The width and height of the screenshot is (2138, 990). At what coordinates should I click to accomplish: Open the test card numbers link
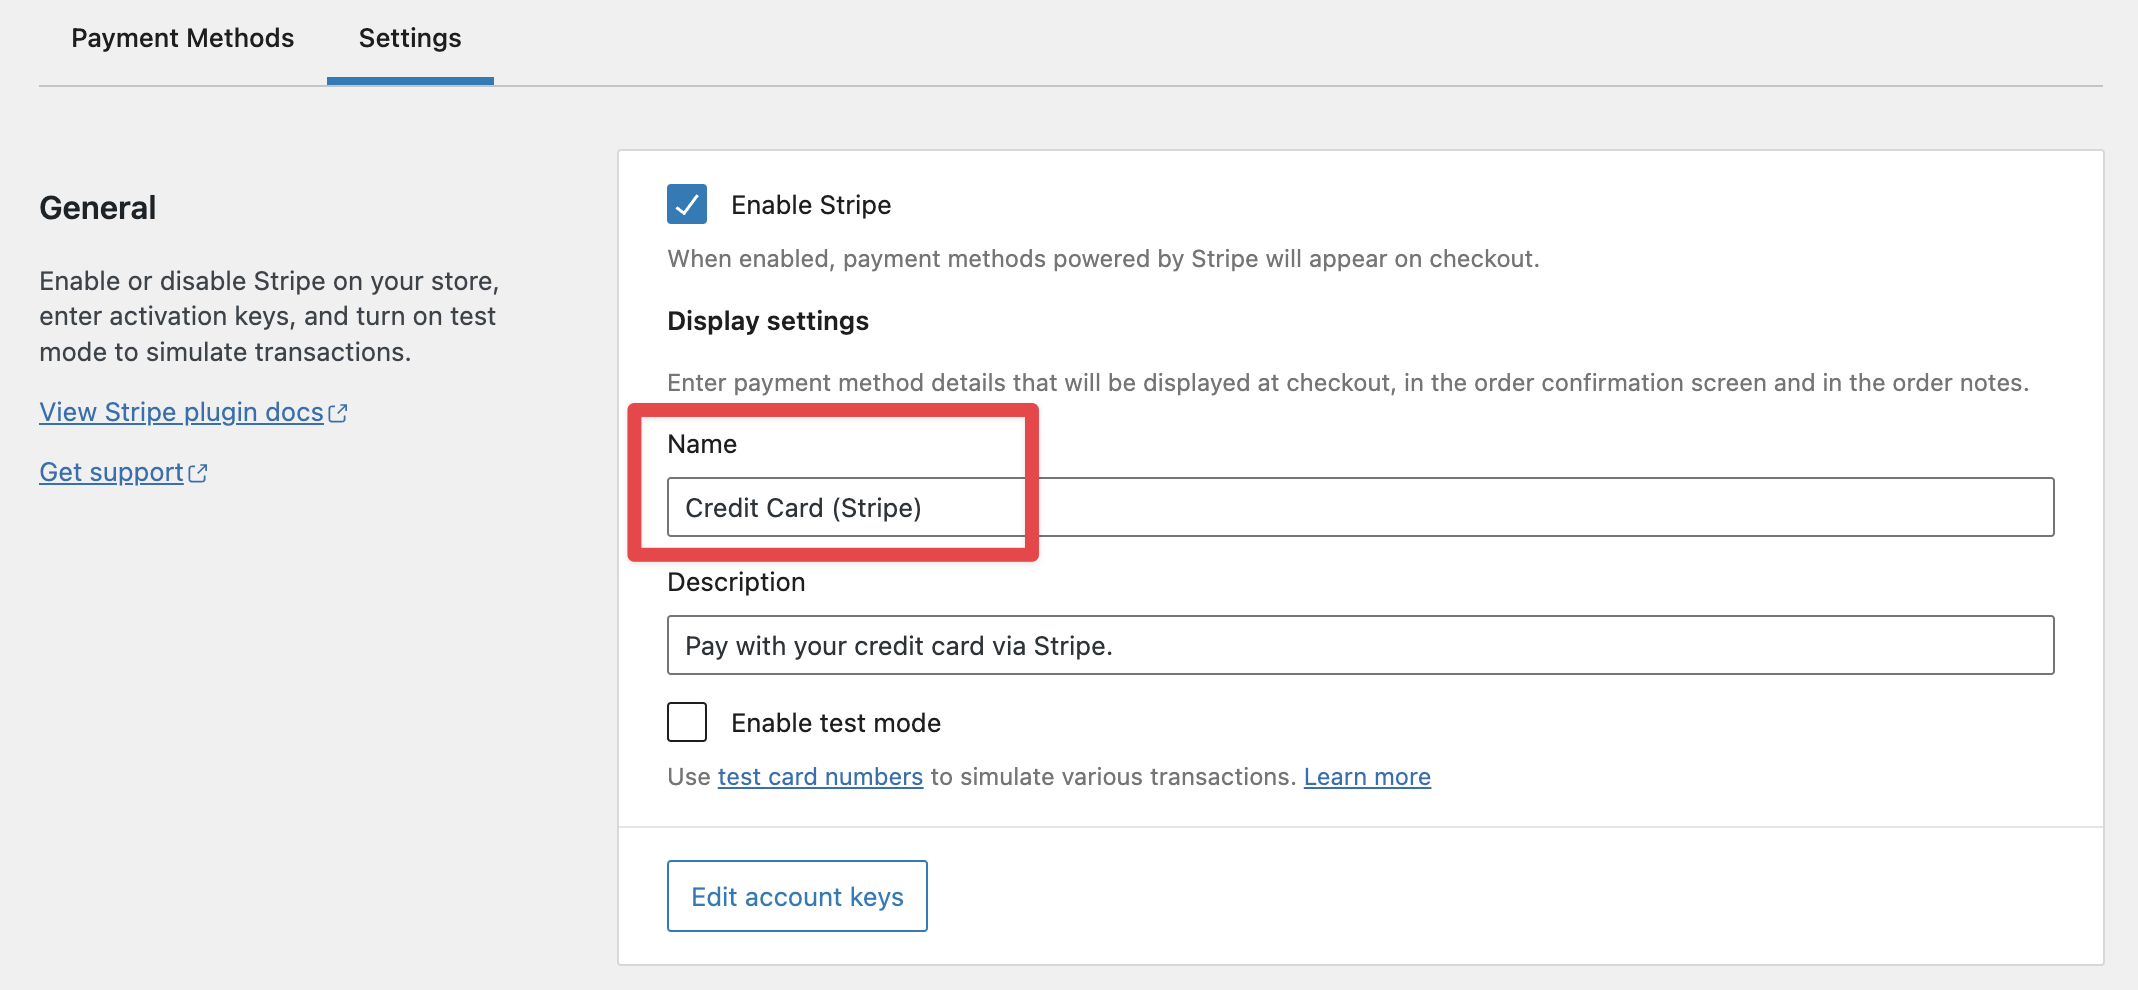pyautogui.click(x=820, y=777)
